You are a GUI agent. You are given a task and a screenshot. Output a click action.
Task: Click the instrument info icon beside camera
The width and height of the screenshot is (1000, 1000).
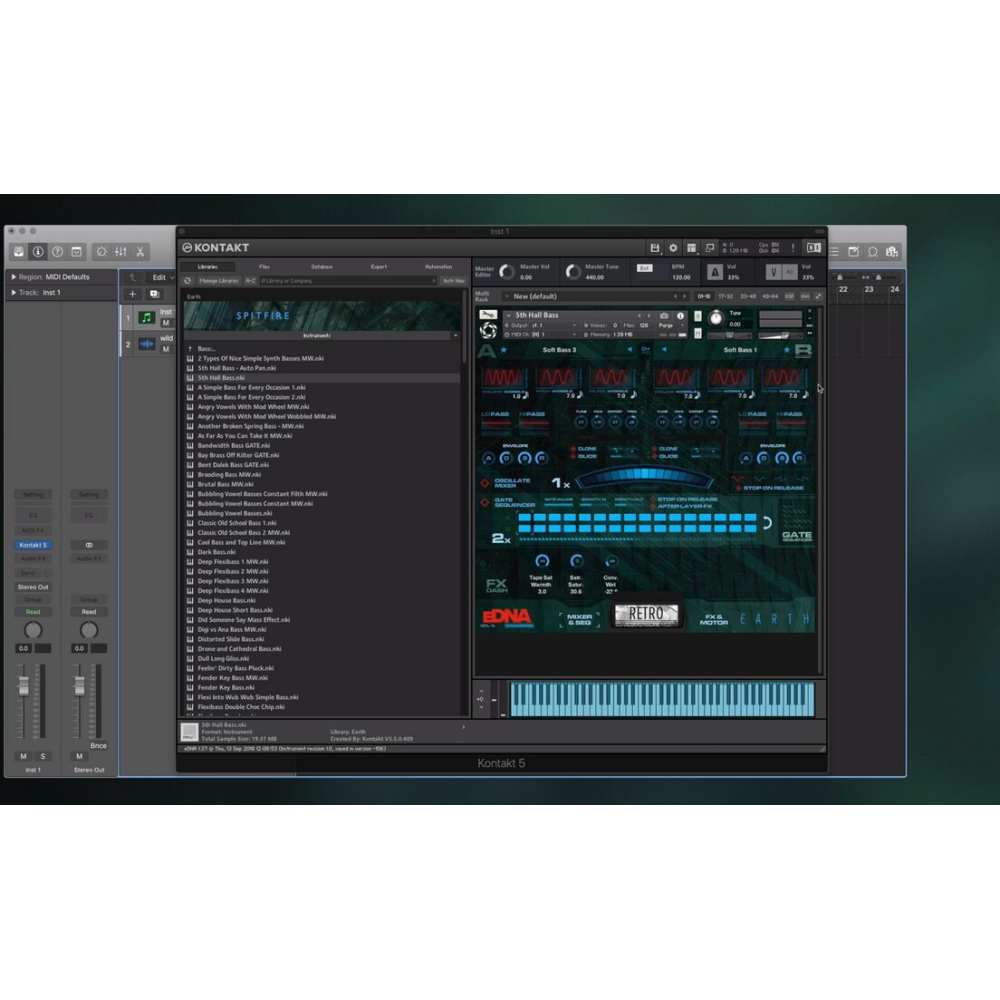[x=680, y=316]
